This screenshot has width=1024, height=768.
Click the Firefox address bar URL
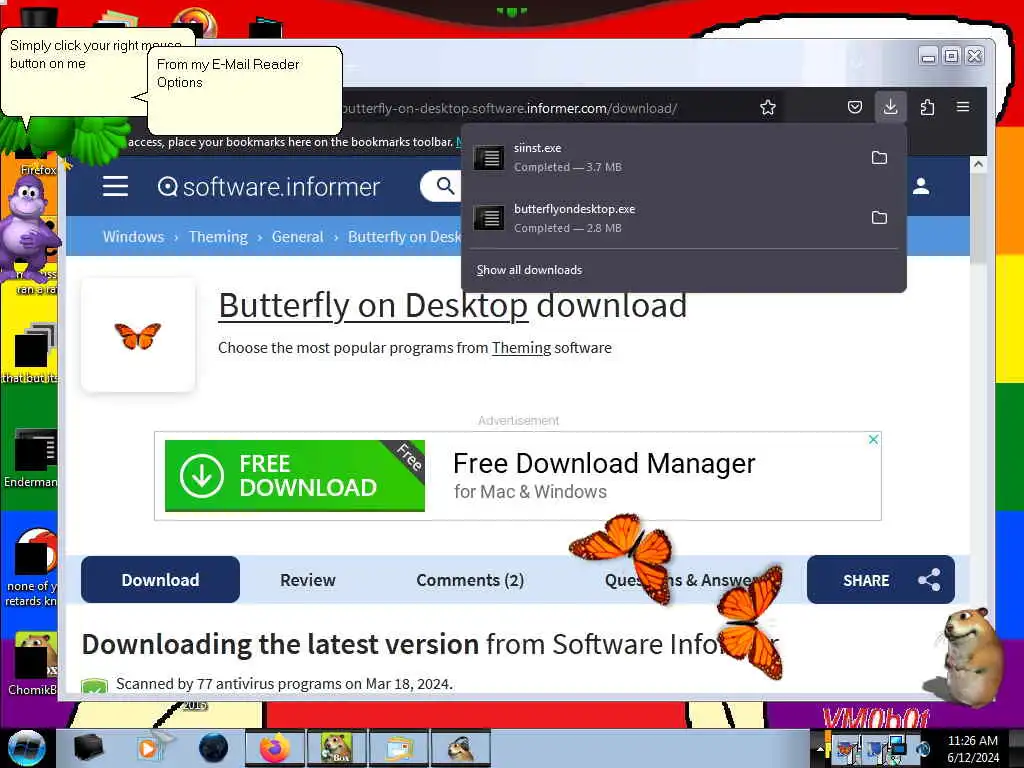coord(509,108)
